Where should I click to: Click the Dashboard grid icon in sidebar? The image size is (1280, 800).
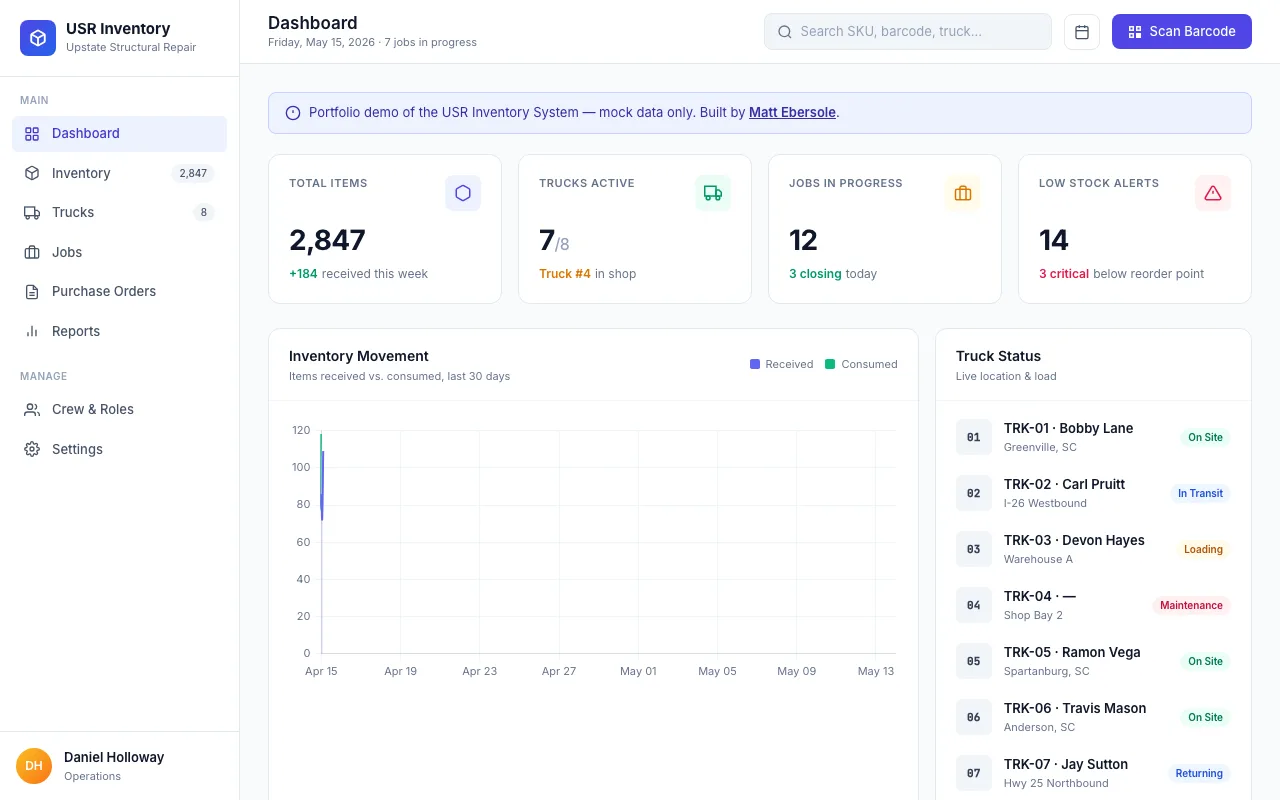32,134
